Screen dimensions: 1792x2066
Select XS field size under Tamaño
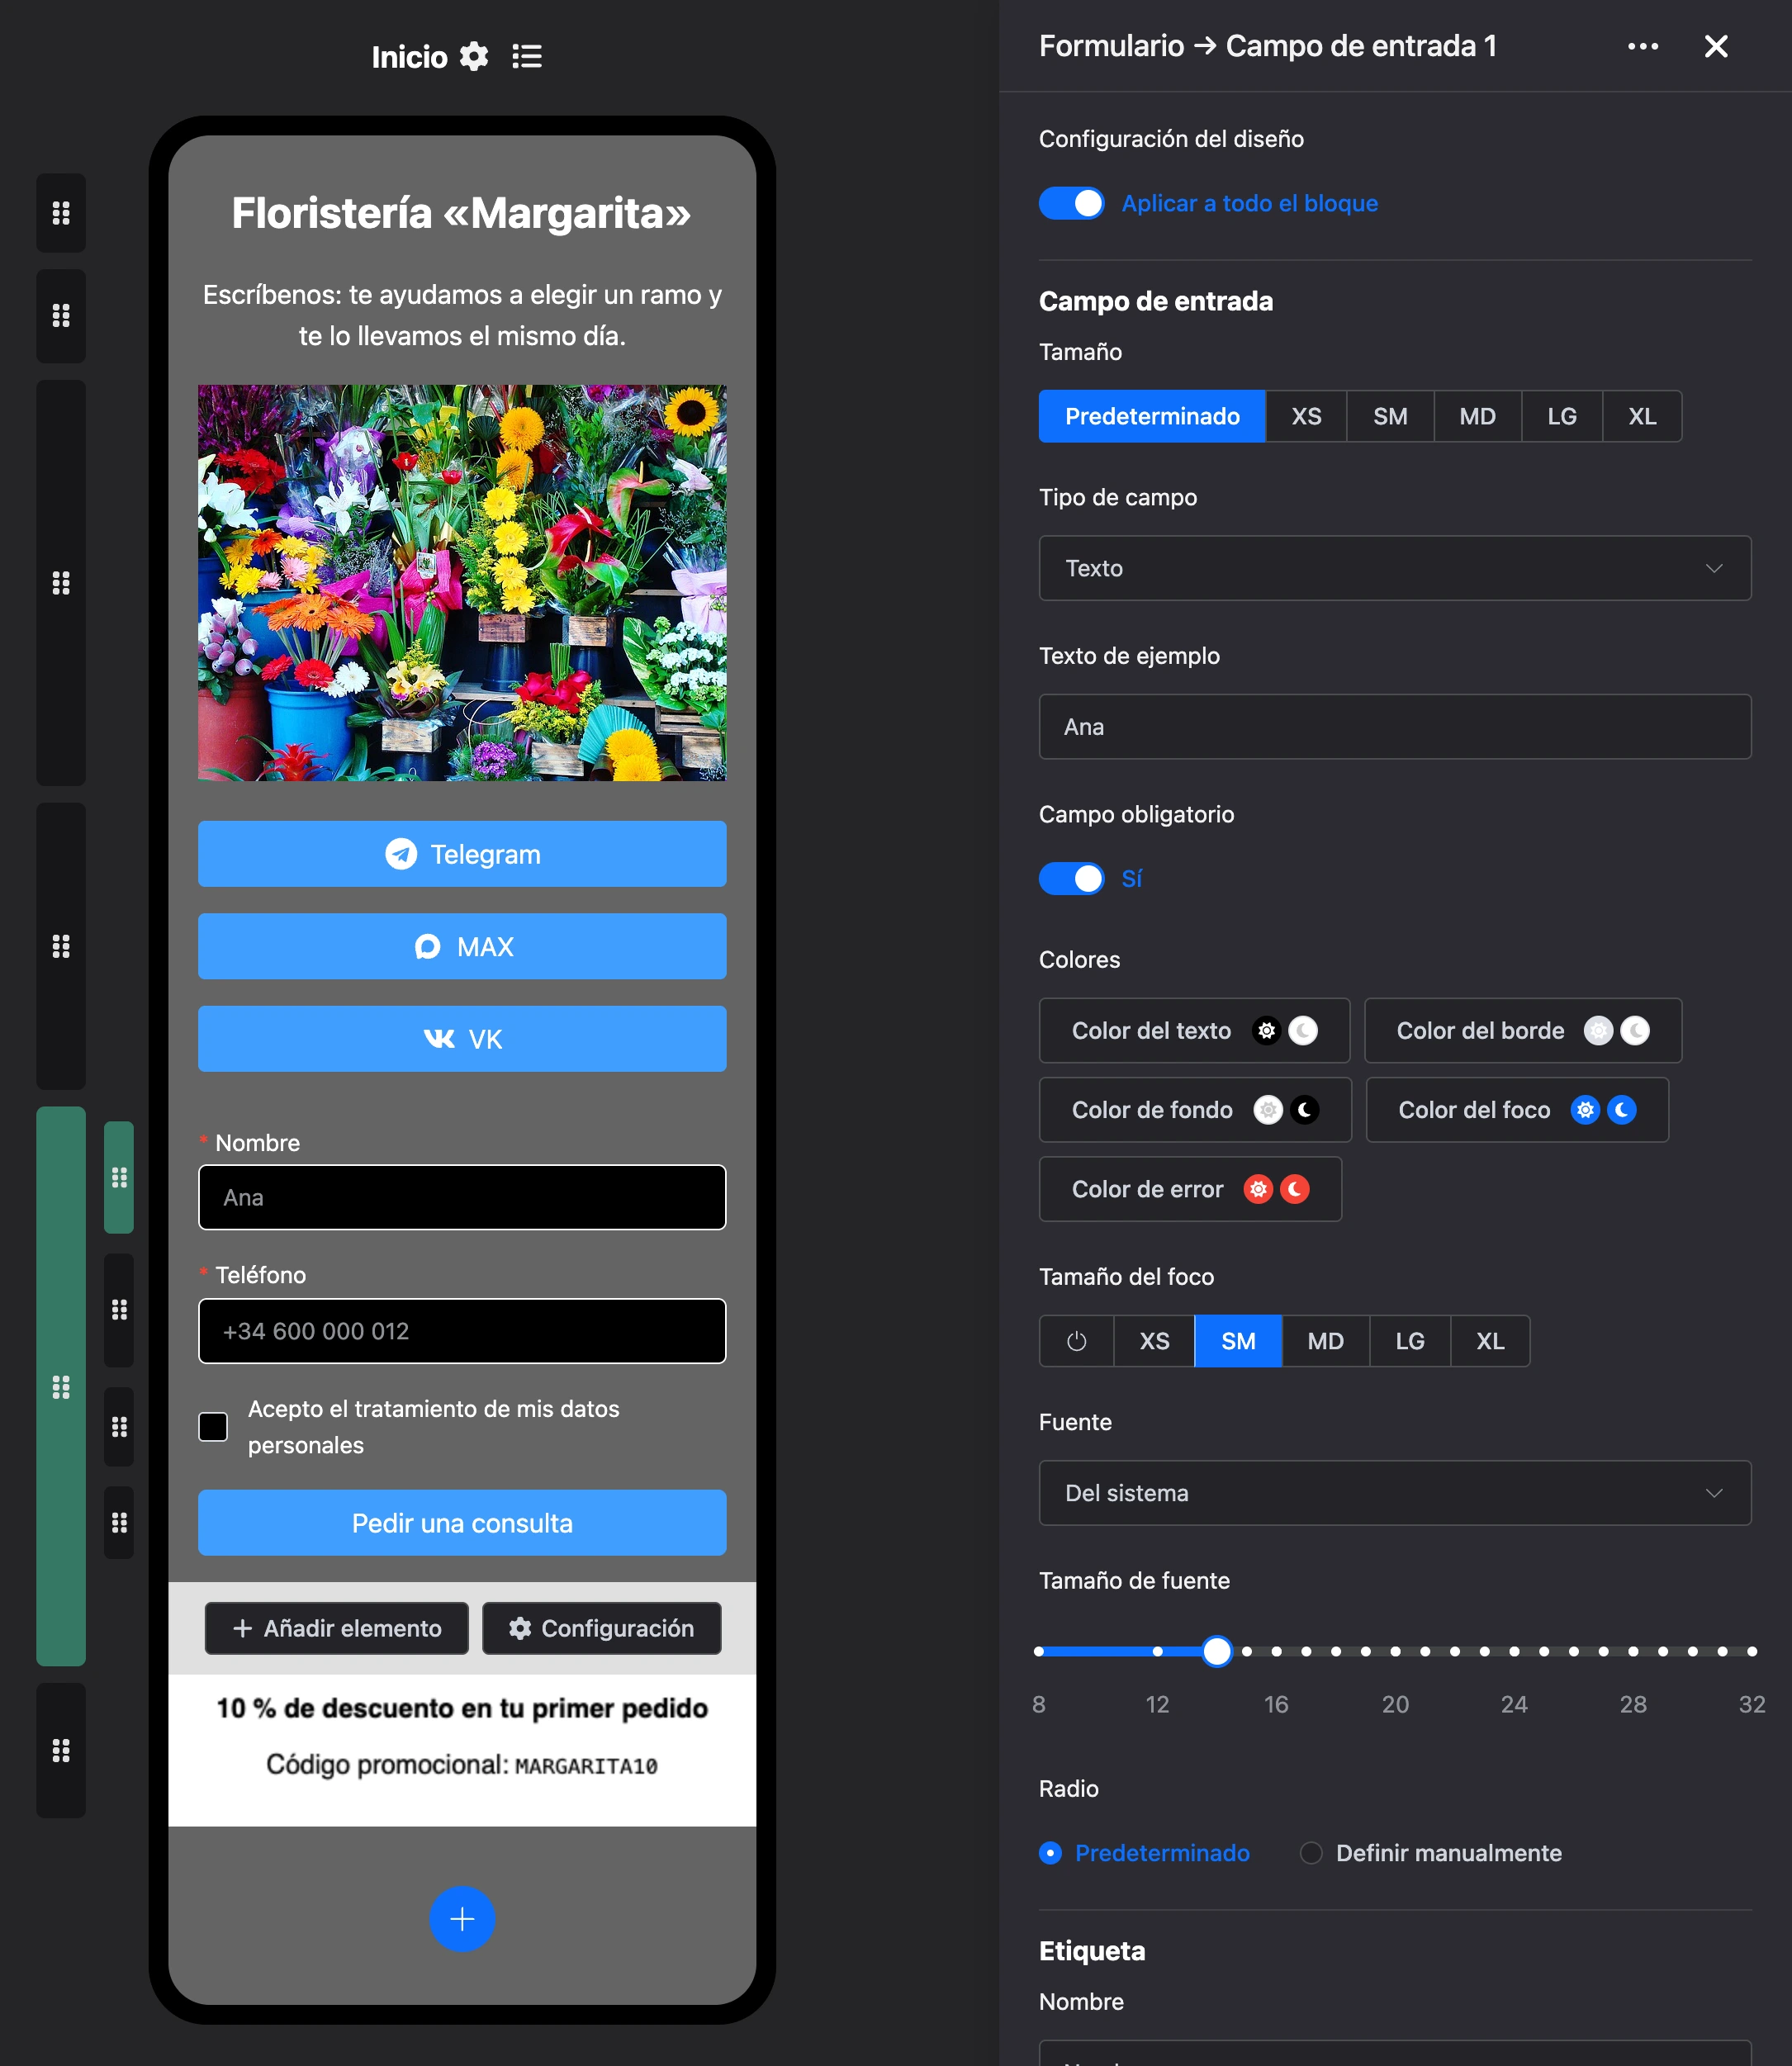click(x=1306, y=416)
